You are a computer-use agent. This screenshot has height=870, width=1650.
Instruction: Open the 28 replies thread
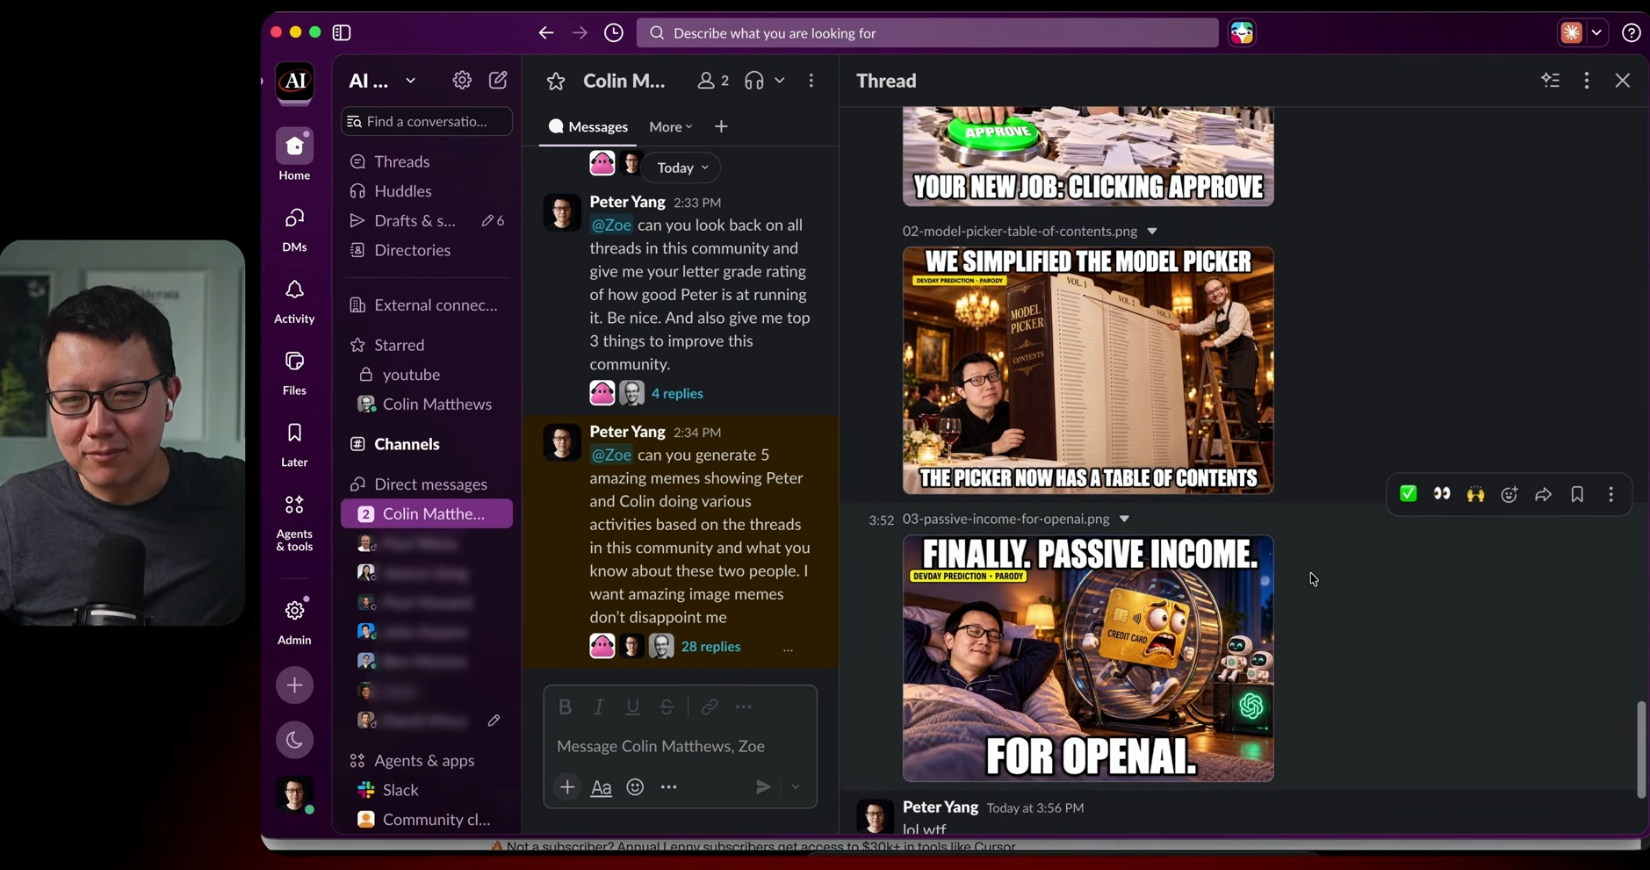pyautogui.click(x=711, y=647)
